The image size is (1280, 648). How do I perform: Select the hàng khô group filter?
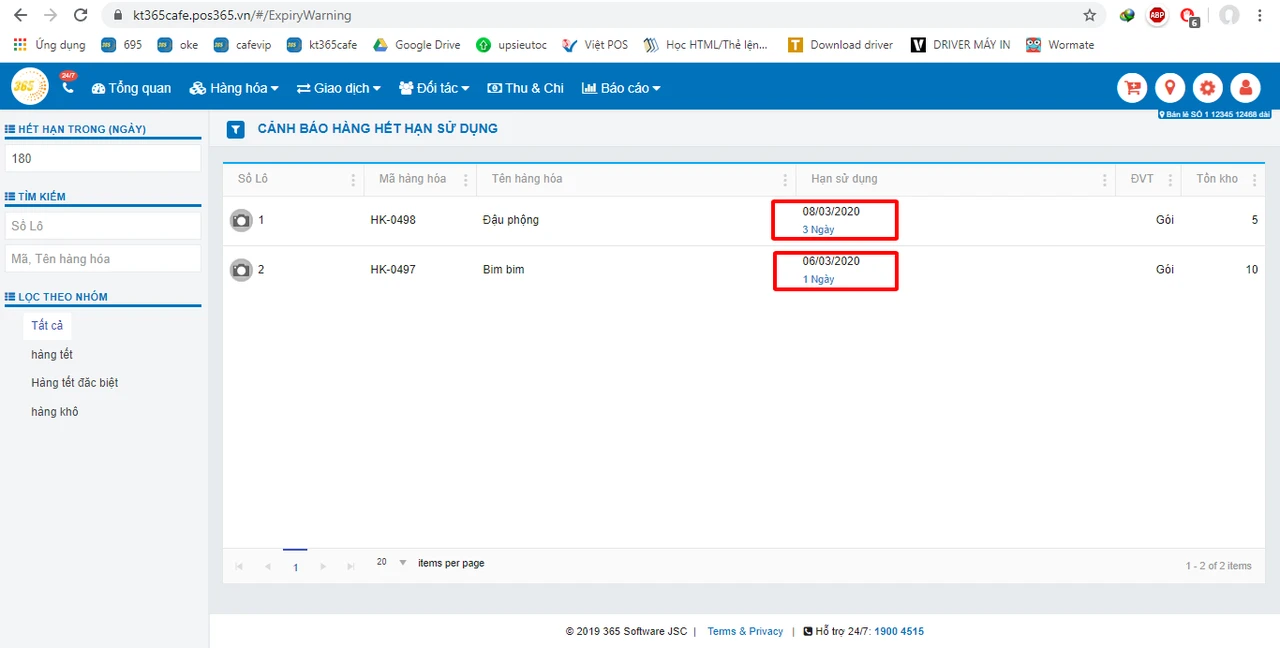pyautogui.click(x=55, y=412)
